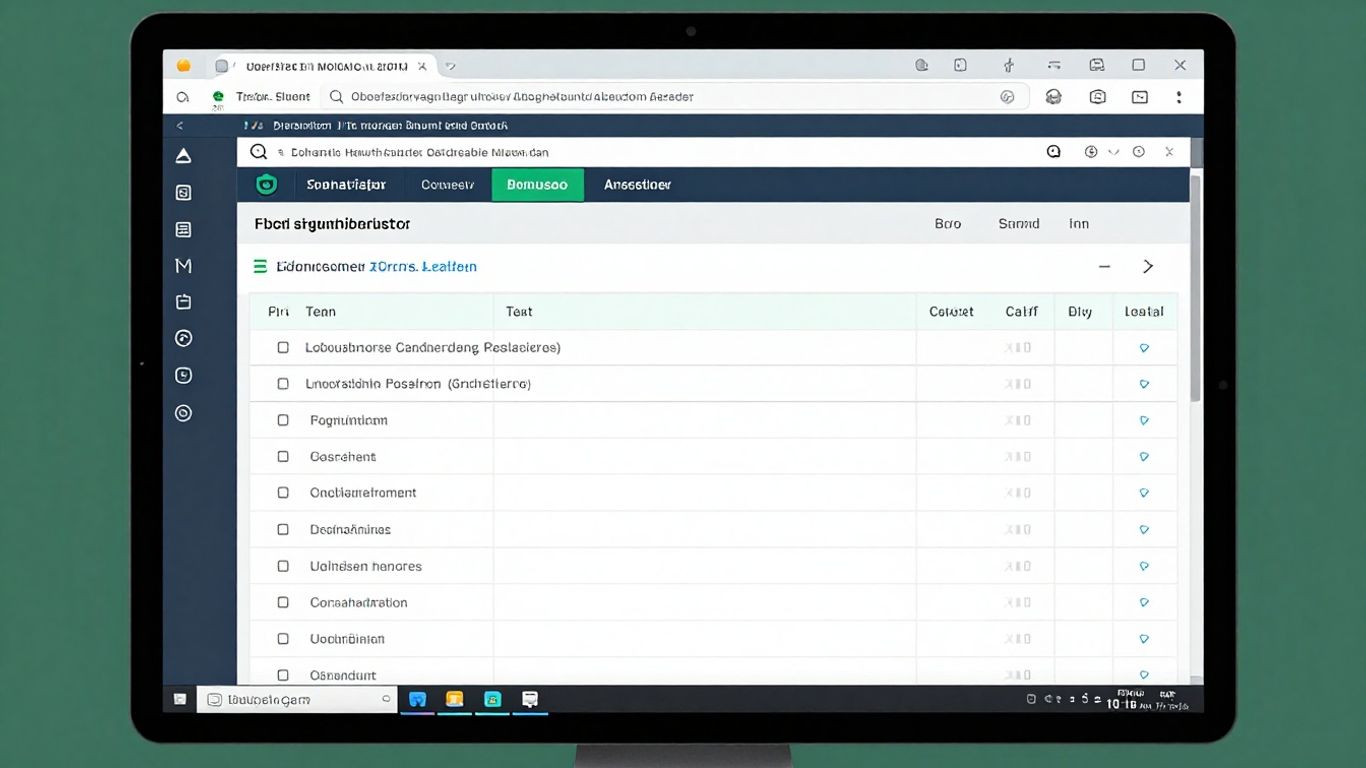
Task: Open the Anesstioer tab
Action: [x=637, y=185]
